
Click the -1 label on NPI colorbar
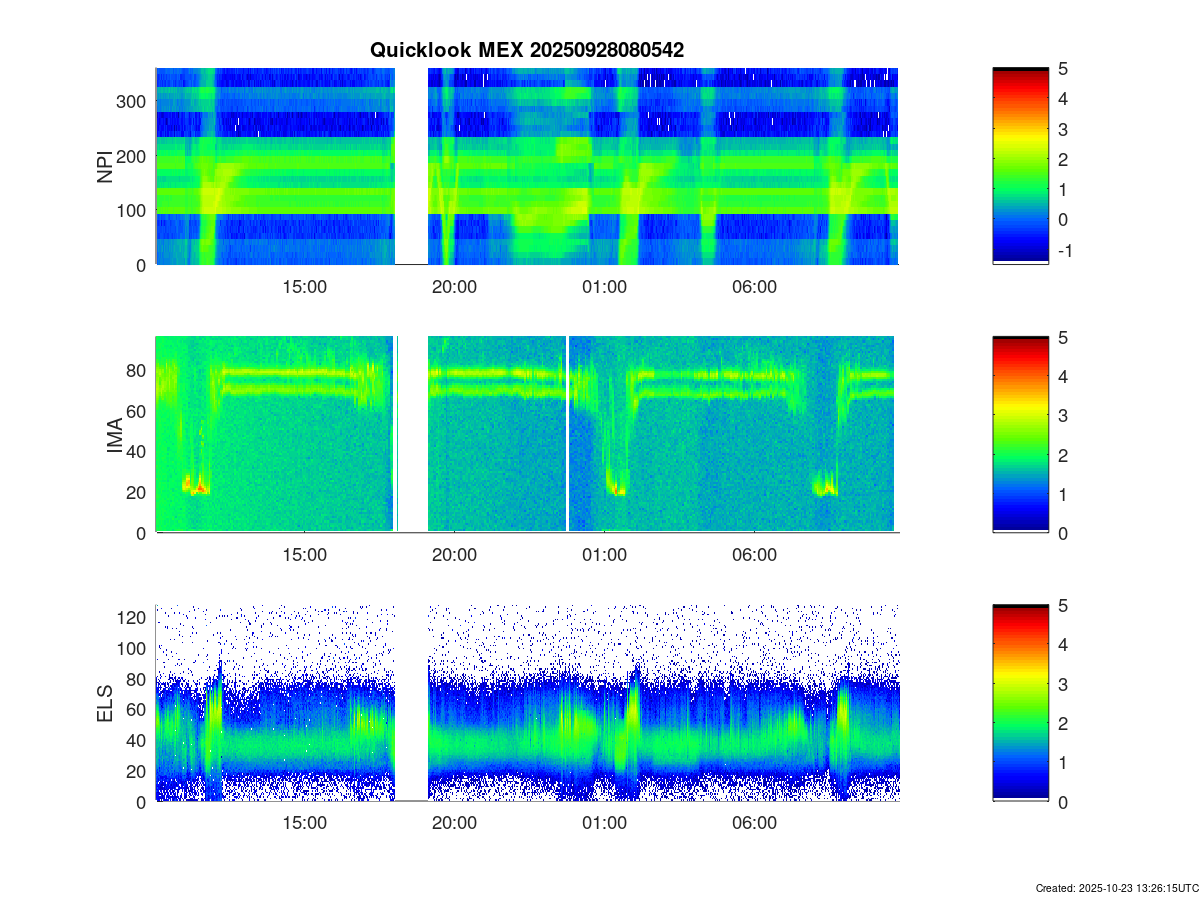(x=1066, y=250)
